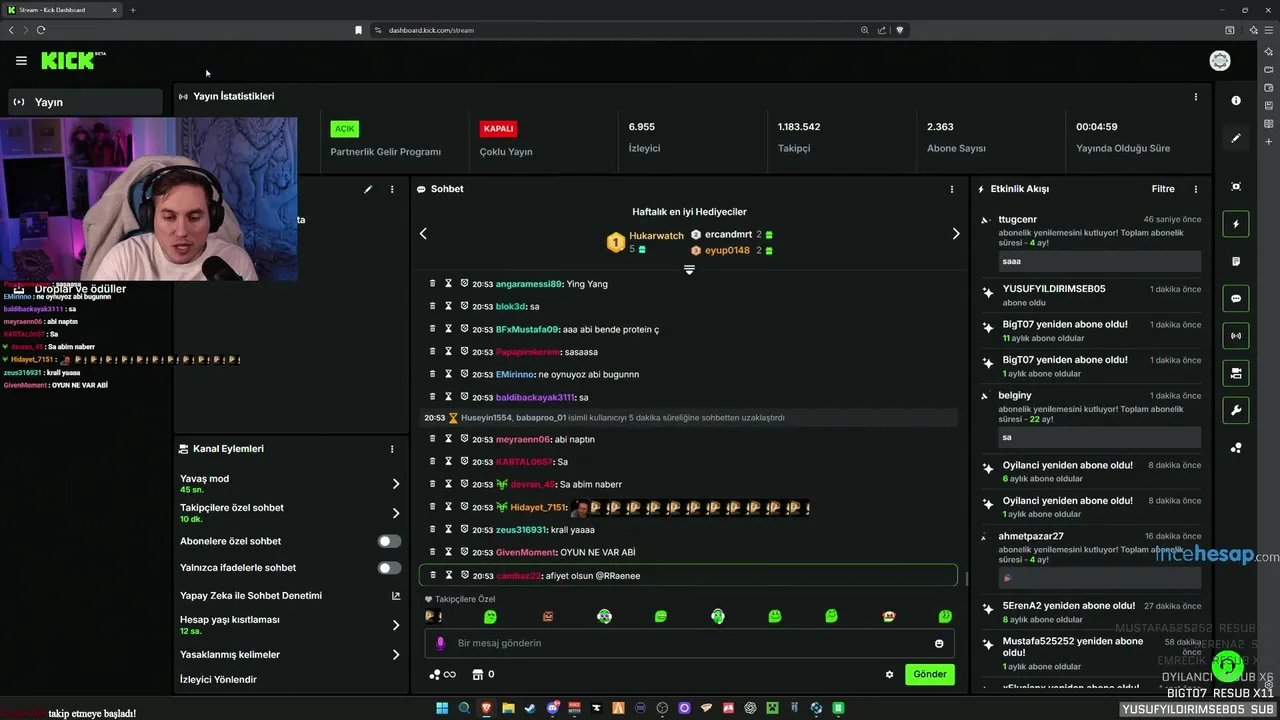Screen dimensions: 1280x720
Task: Click username EMirinno in the chat
Action: [x=516, y=374]
